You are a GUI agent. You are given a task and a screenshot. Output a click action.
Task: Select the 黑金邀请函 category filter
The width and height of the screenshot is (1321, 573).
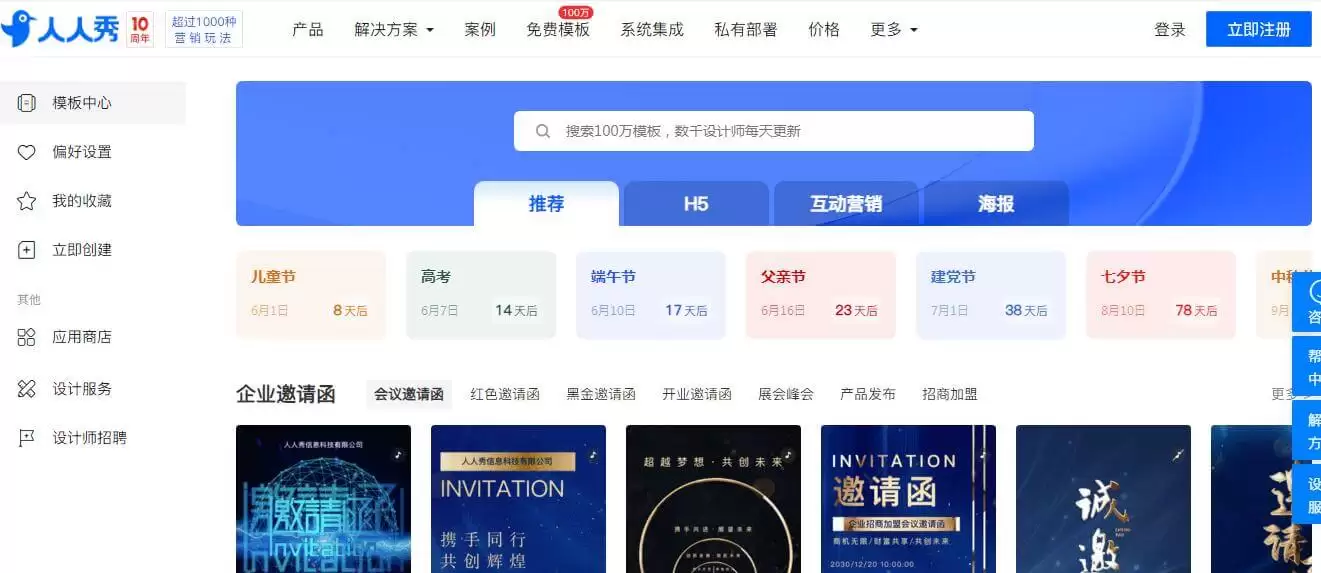601,394
